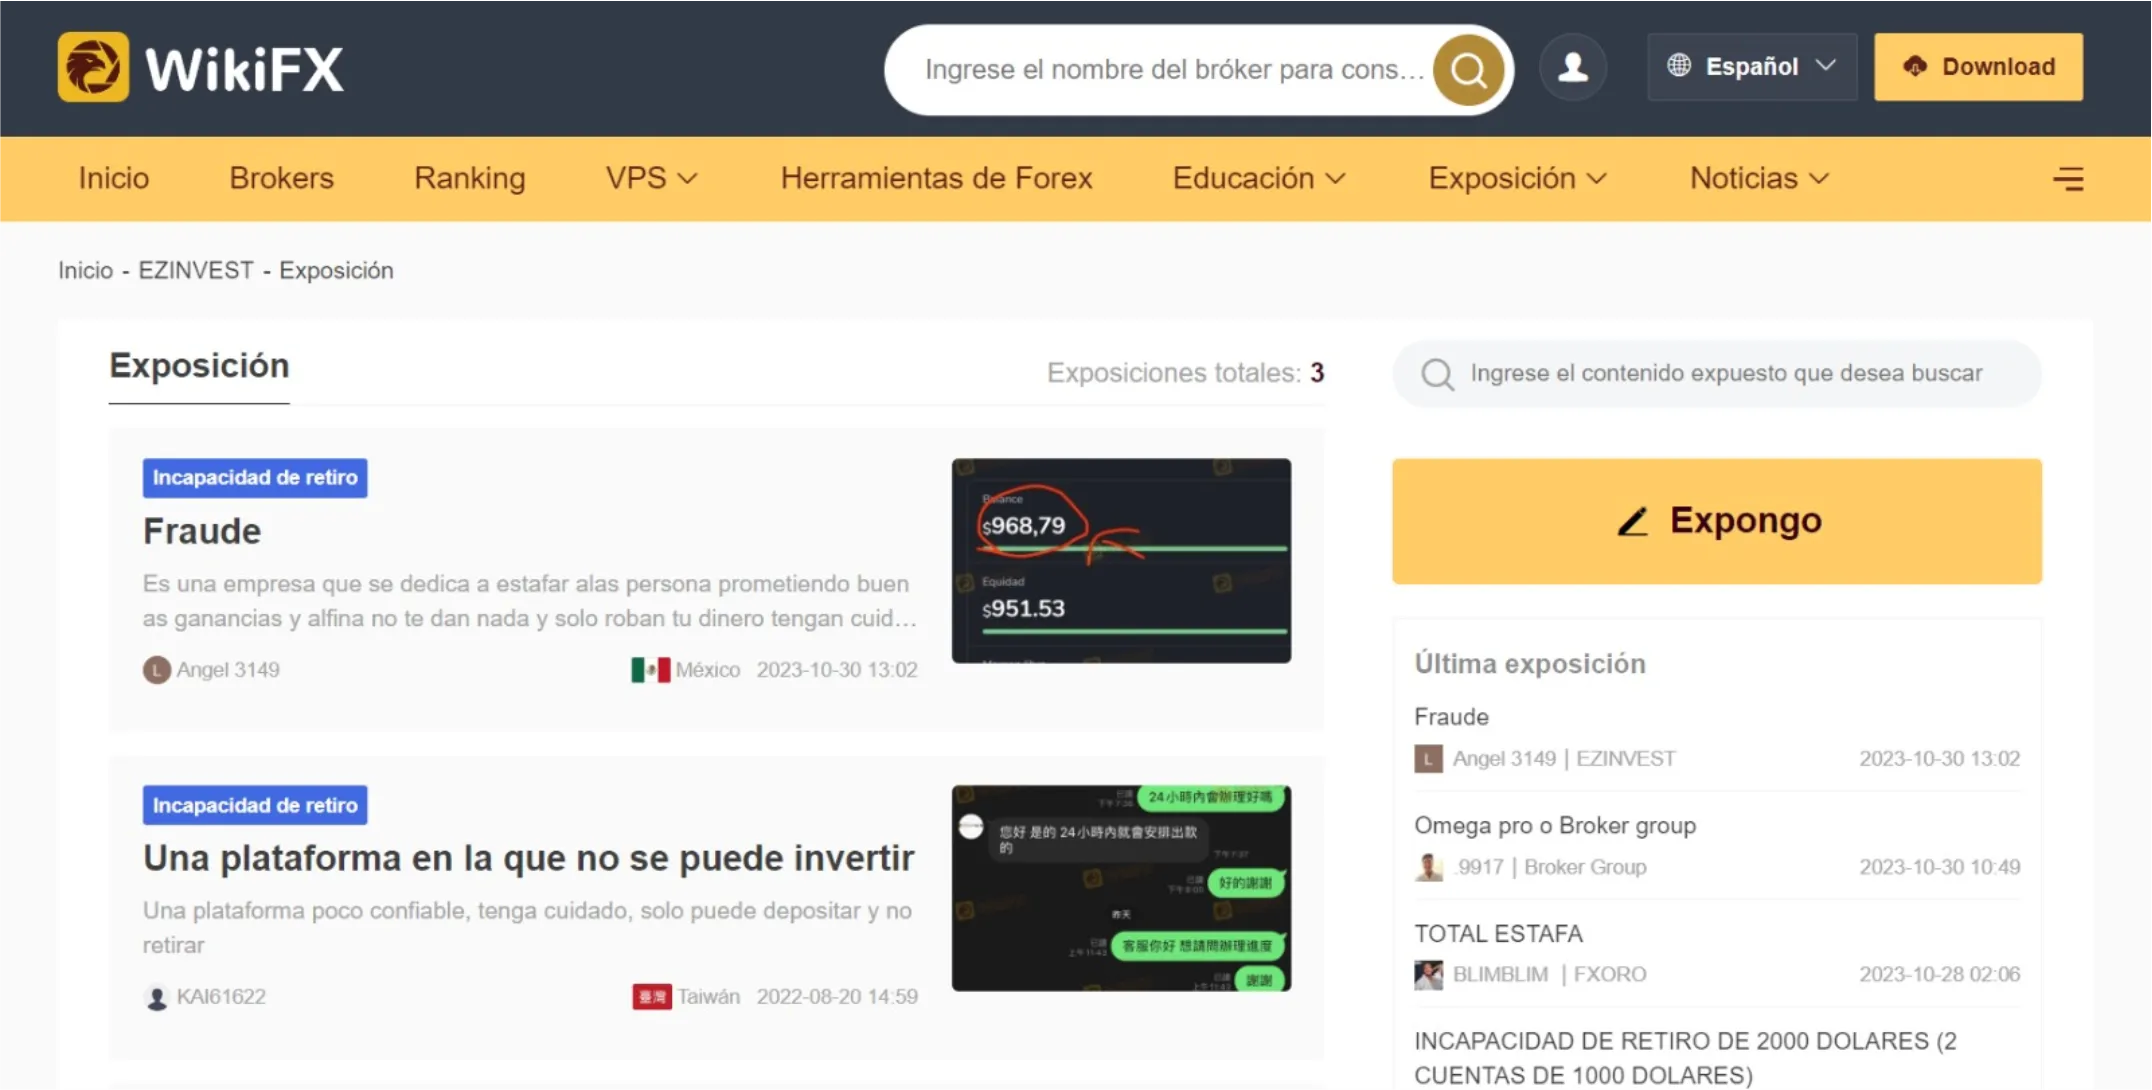Click the date 2022-08-20 14:59
This screenshot has width=2152, height=1090.
(837, 997)
